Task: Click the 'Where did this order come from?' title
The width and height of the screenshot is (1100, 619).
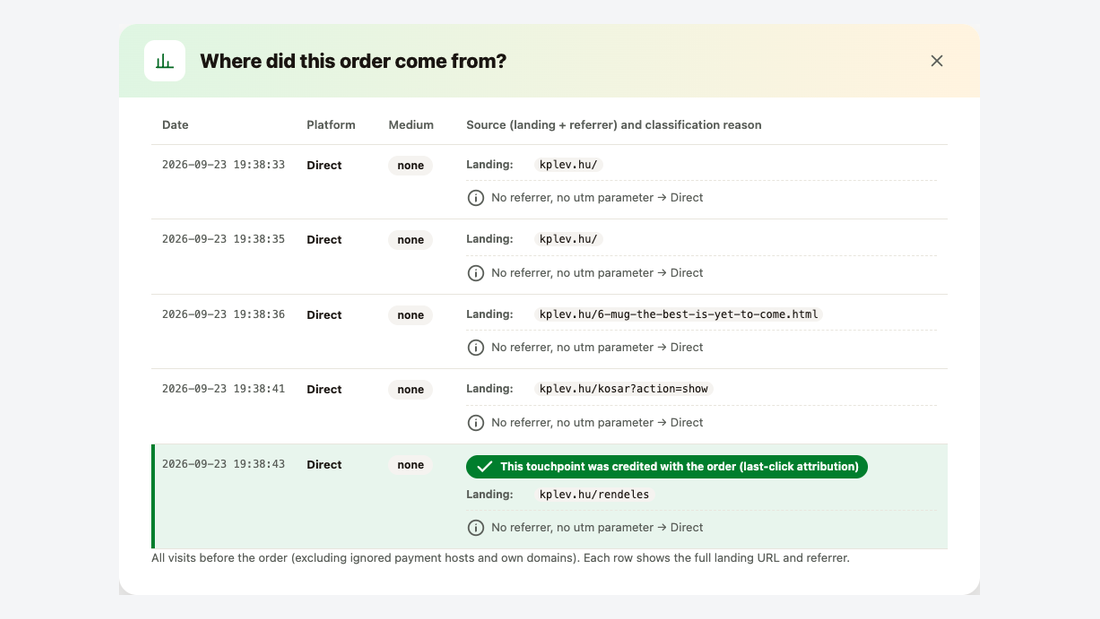Action: click(x=353, y=61)
